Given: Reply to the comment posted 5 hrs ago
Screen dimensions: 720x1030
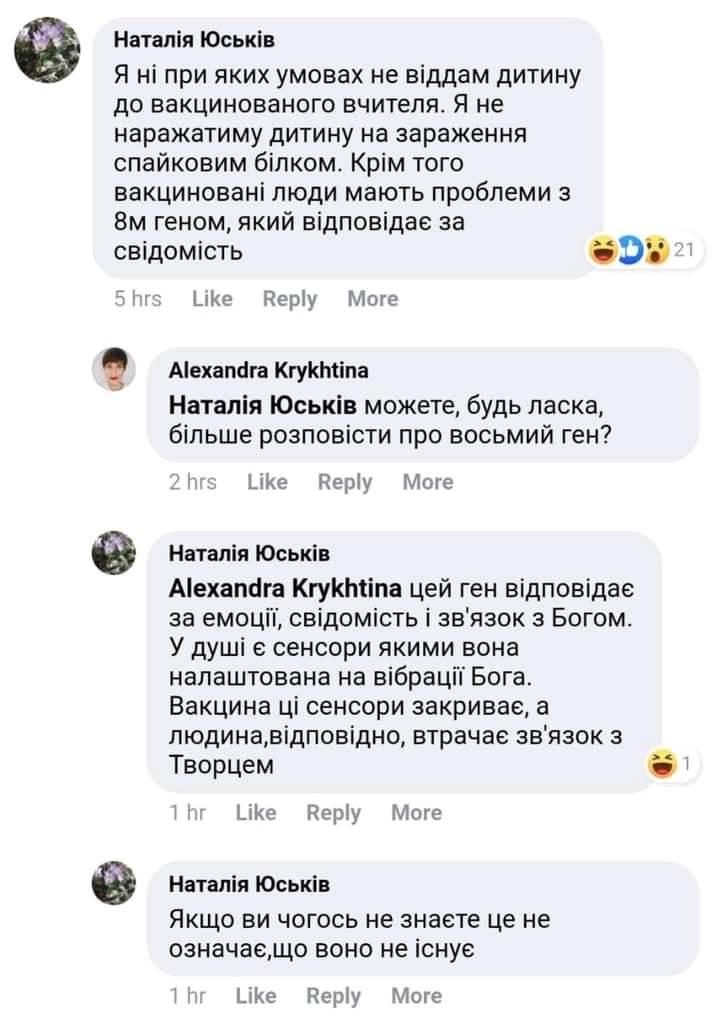Looking at the screenshot, I should 289,299.
